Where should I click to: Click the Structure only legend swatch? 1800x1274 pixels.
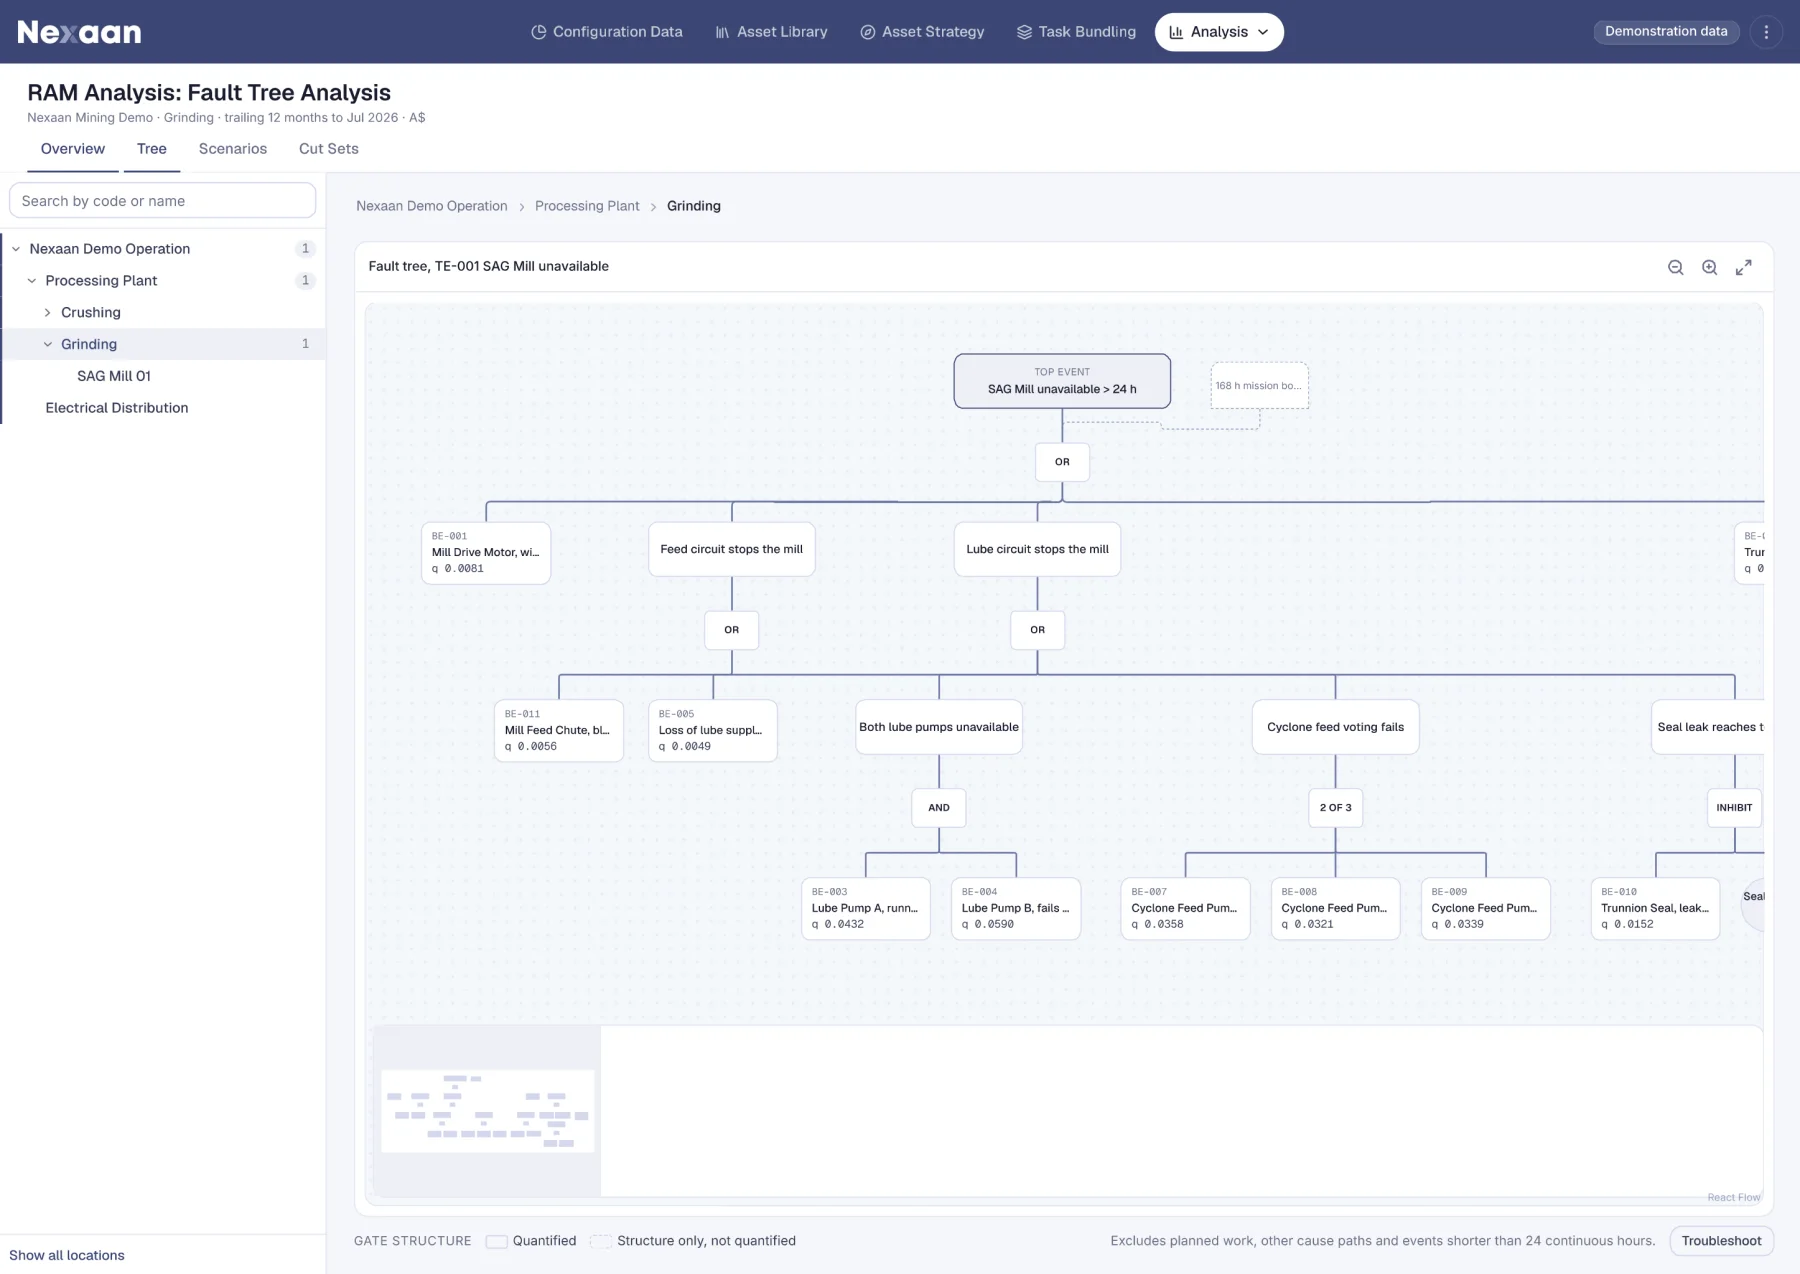(x=600, y=1241)
